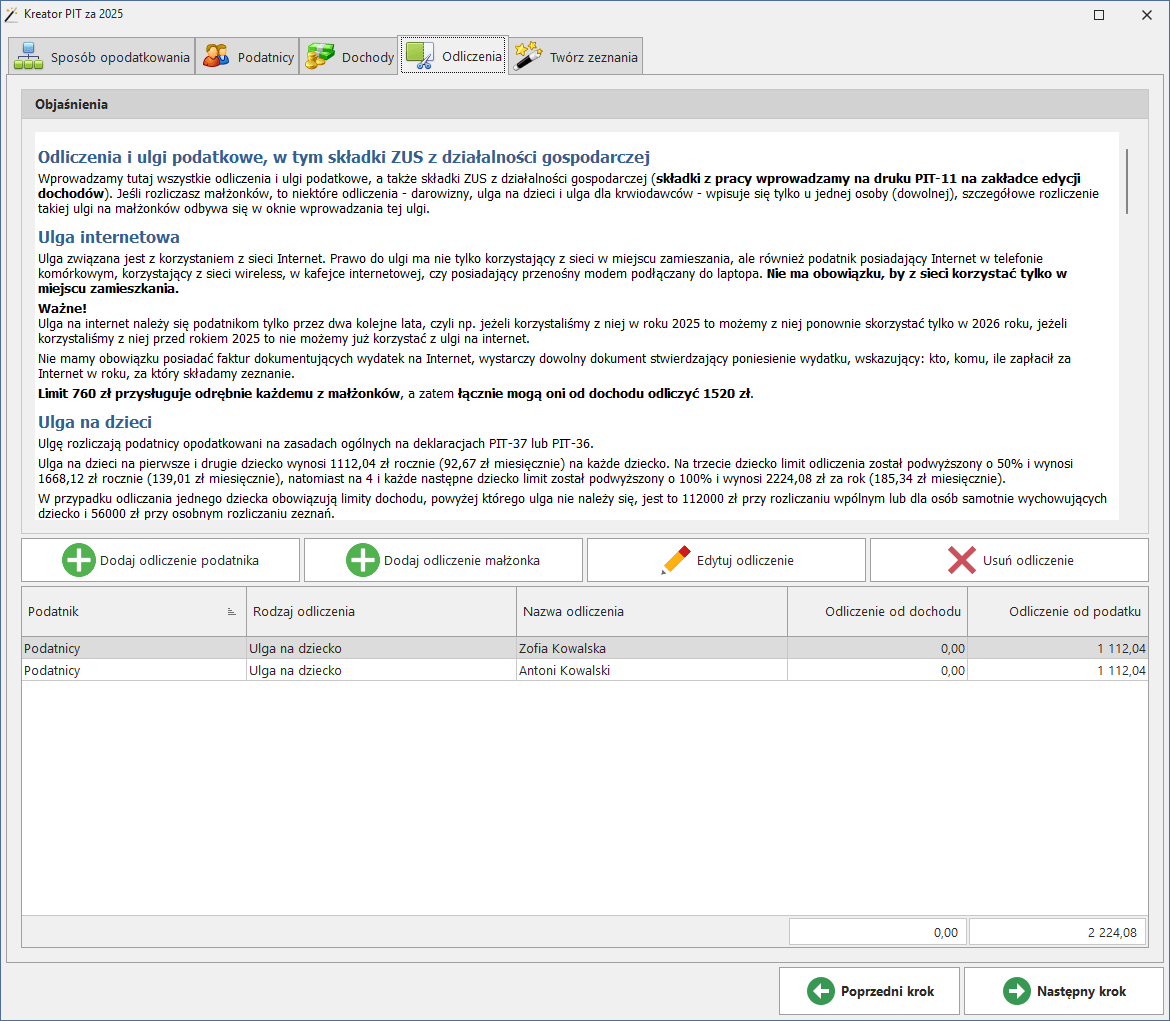The height and width of the screenshot is (1021, 1170).
Task: Sort by Odliczenie od podatku column header
Action: [x=1058, y=611]
